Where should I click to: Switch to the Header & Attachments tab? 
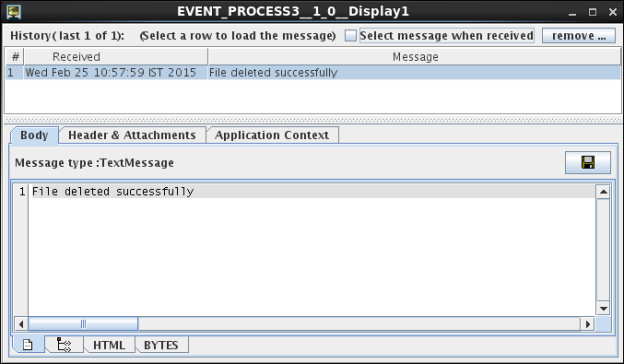(x=132, y=135)
